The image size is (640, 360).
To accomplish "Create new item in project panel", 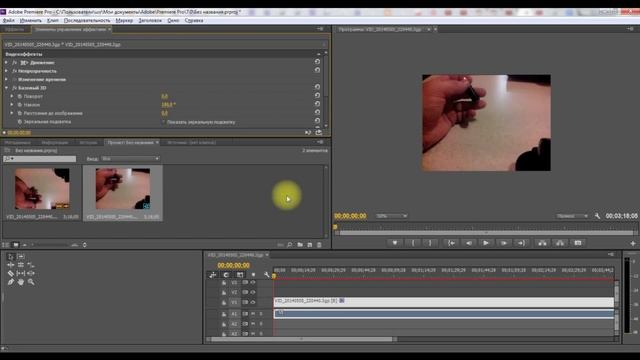I will click(x=310, y=245).
